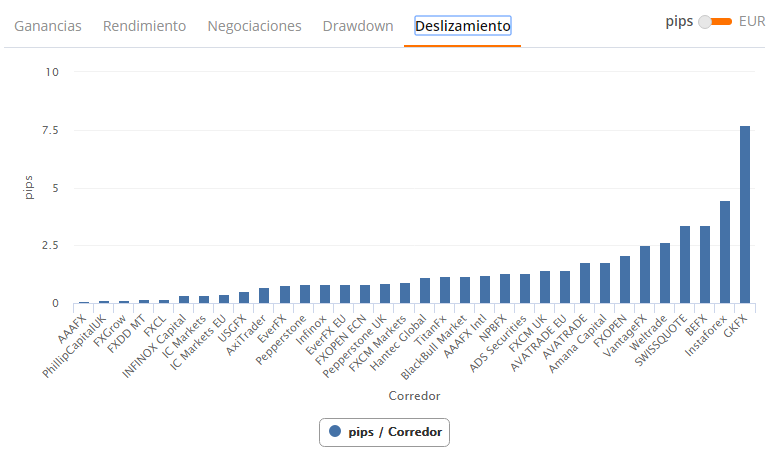Select the Deslizamiento tab
Image resolution: width=766 pixels, height=457 pixels.
click(463, 26)
